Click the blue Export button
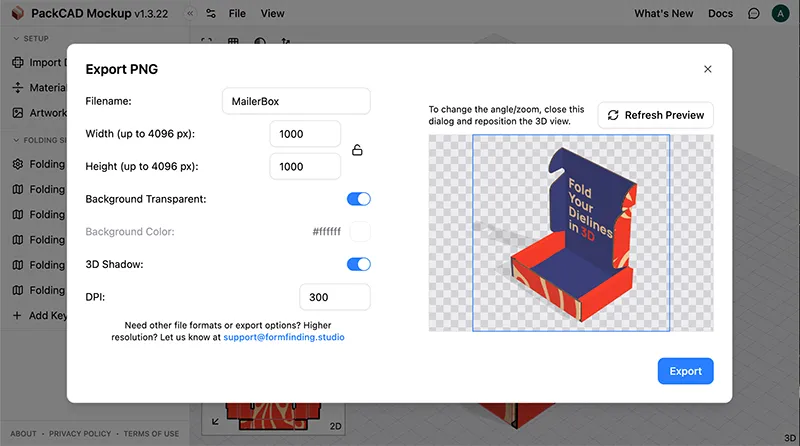800x446 pixels. [685, 371]
